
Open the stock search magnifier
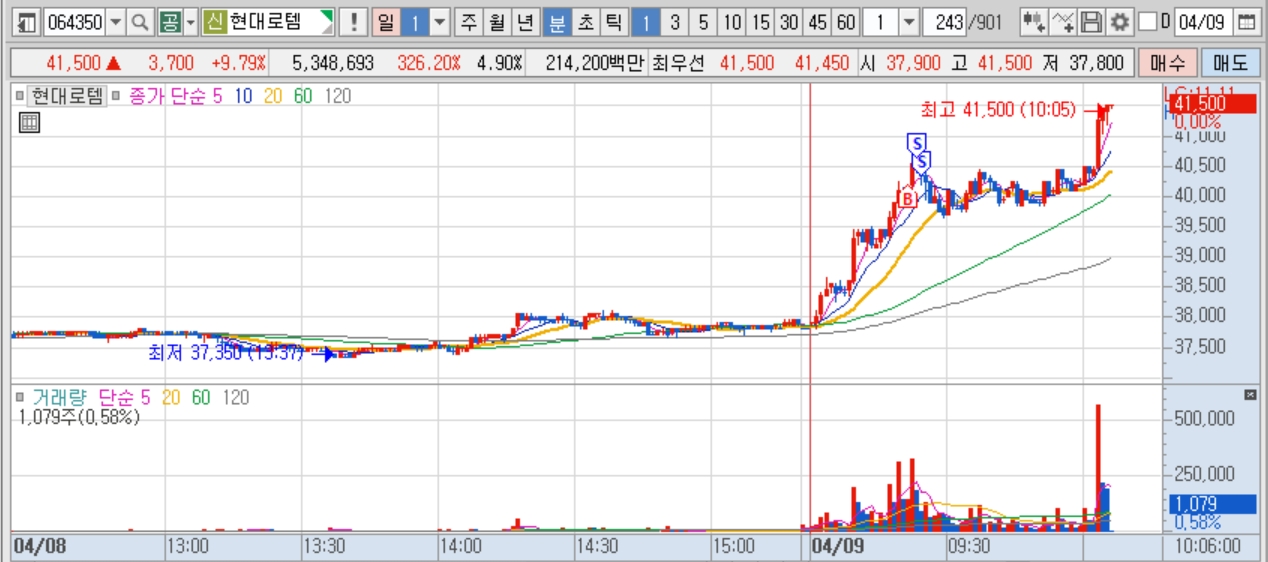coord(141,21)
